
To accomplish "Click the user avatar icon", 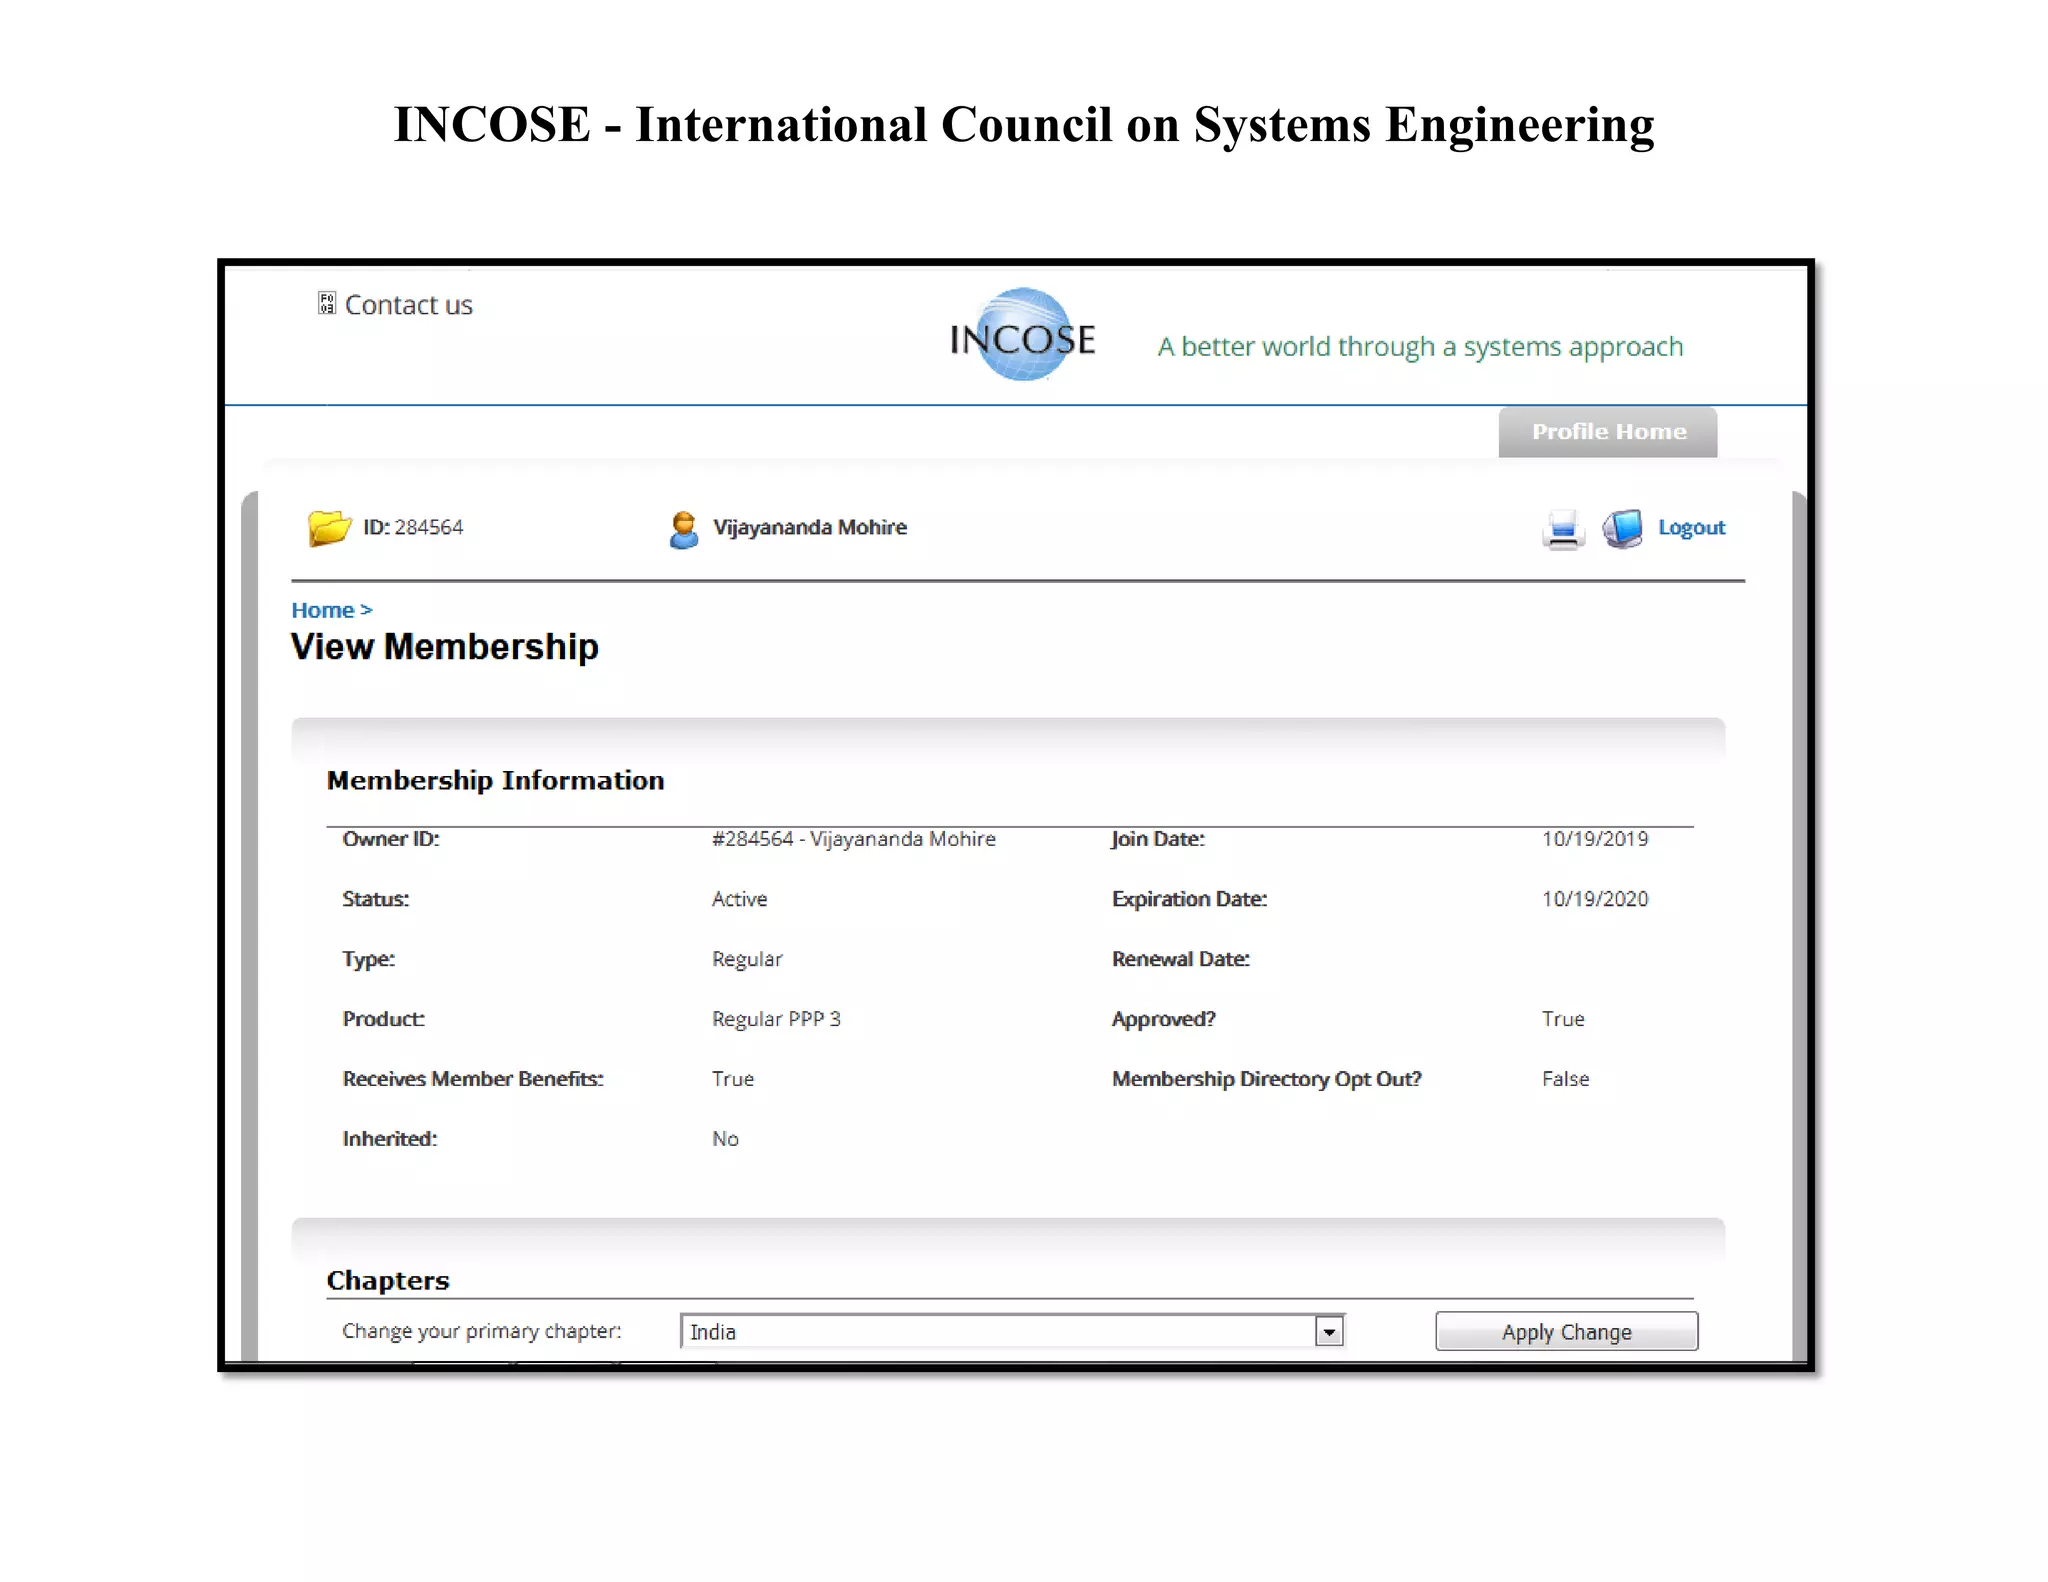I will tap(684, 529).
